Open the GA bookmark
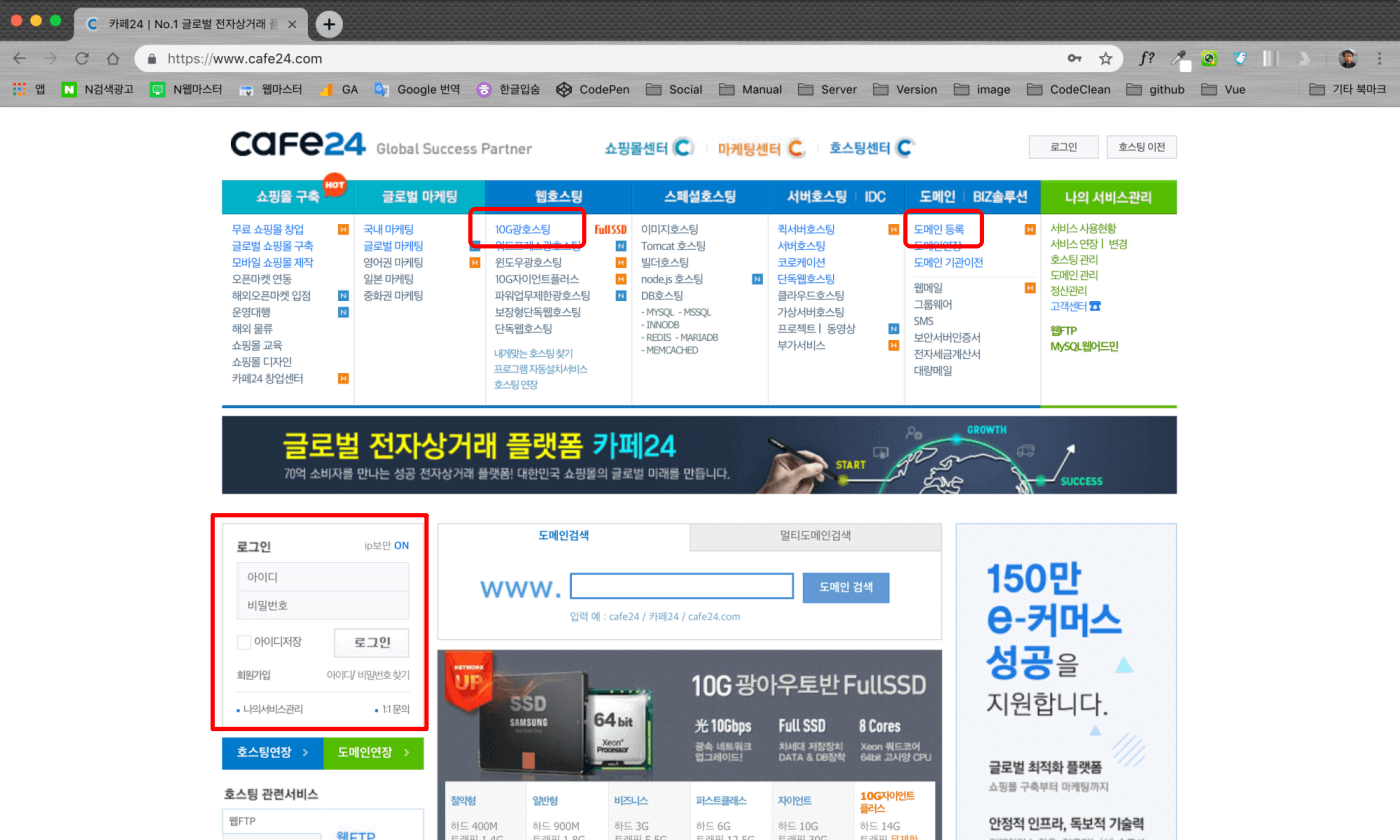Viewport: 1400px width, 840px height. click(338, 89)
